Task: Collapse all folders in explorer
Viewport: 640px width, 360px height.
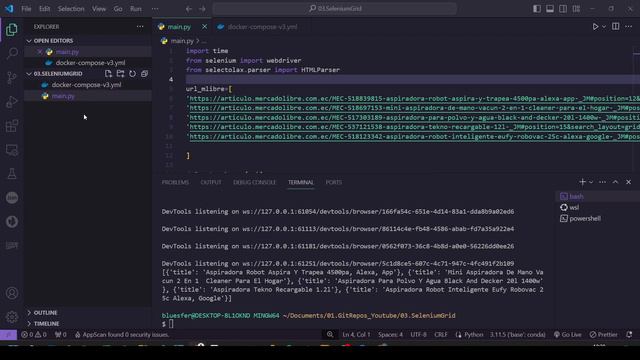Action: 144,74
